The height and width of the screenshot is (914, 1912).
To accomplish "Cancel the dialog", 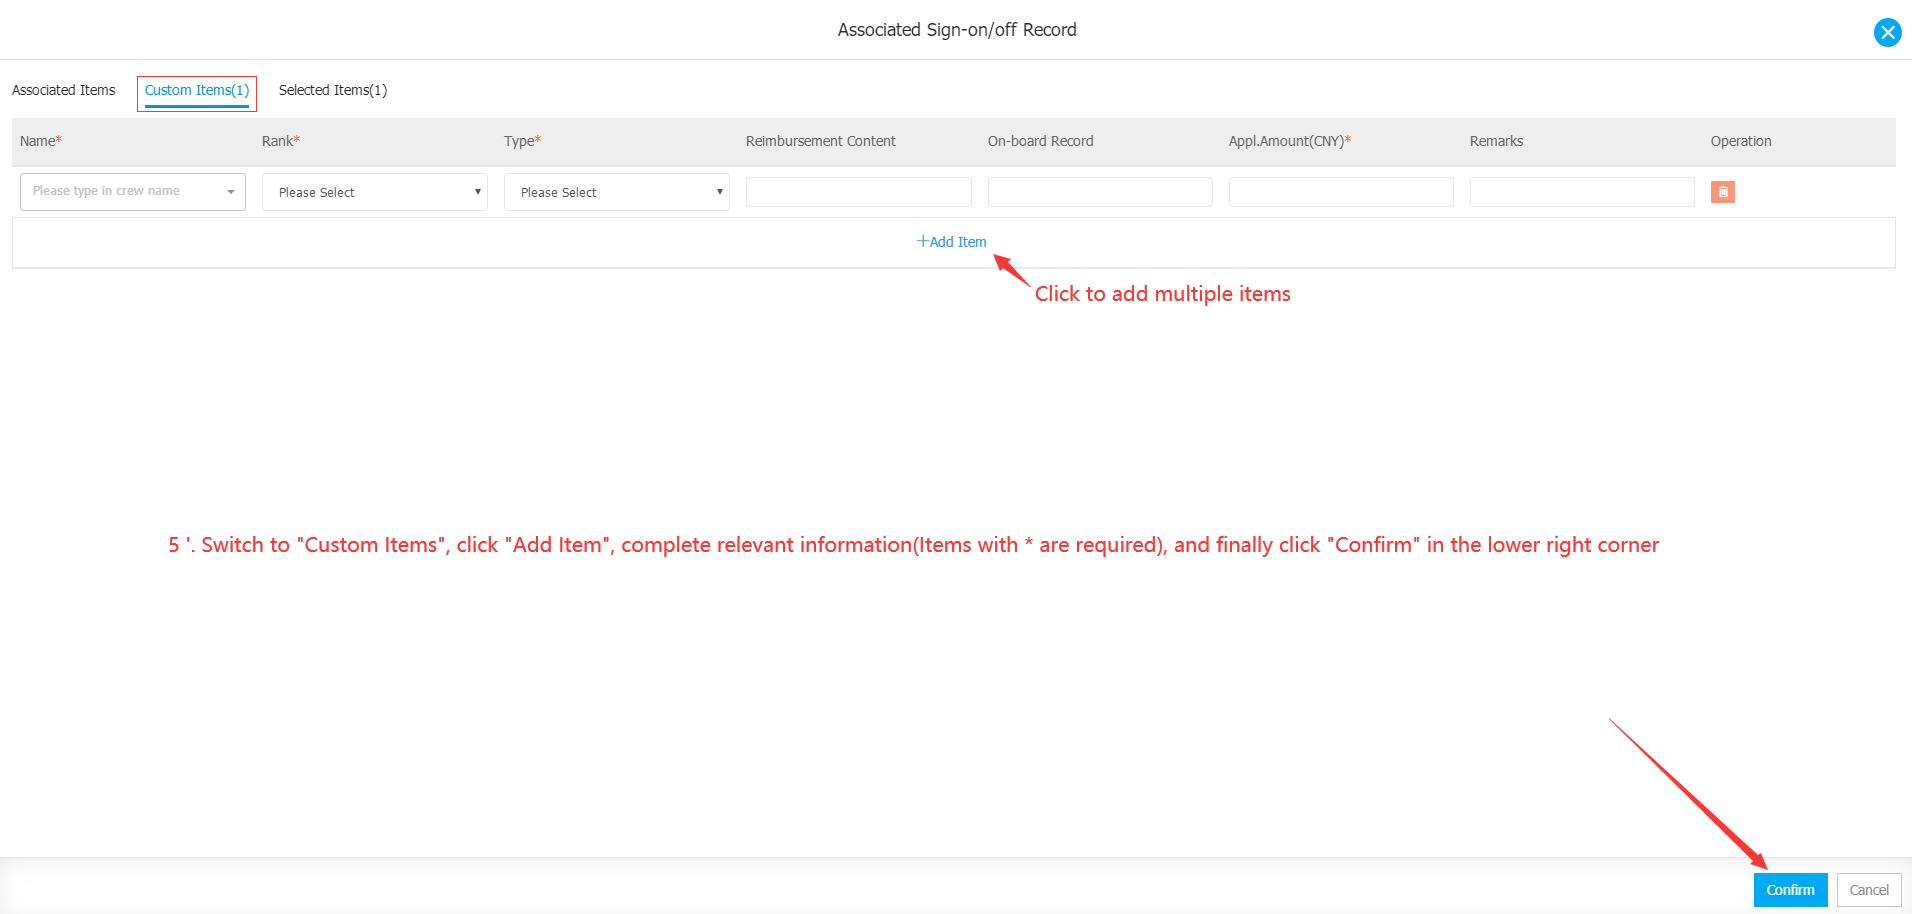I will click(x=1869, y=890).
